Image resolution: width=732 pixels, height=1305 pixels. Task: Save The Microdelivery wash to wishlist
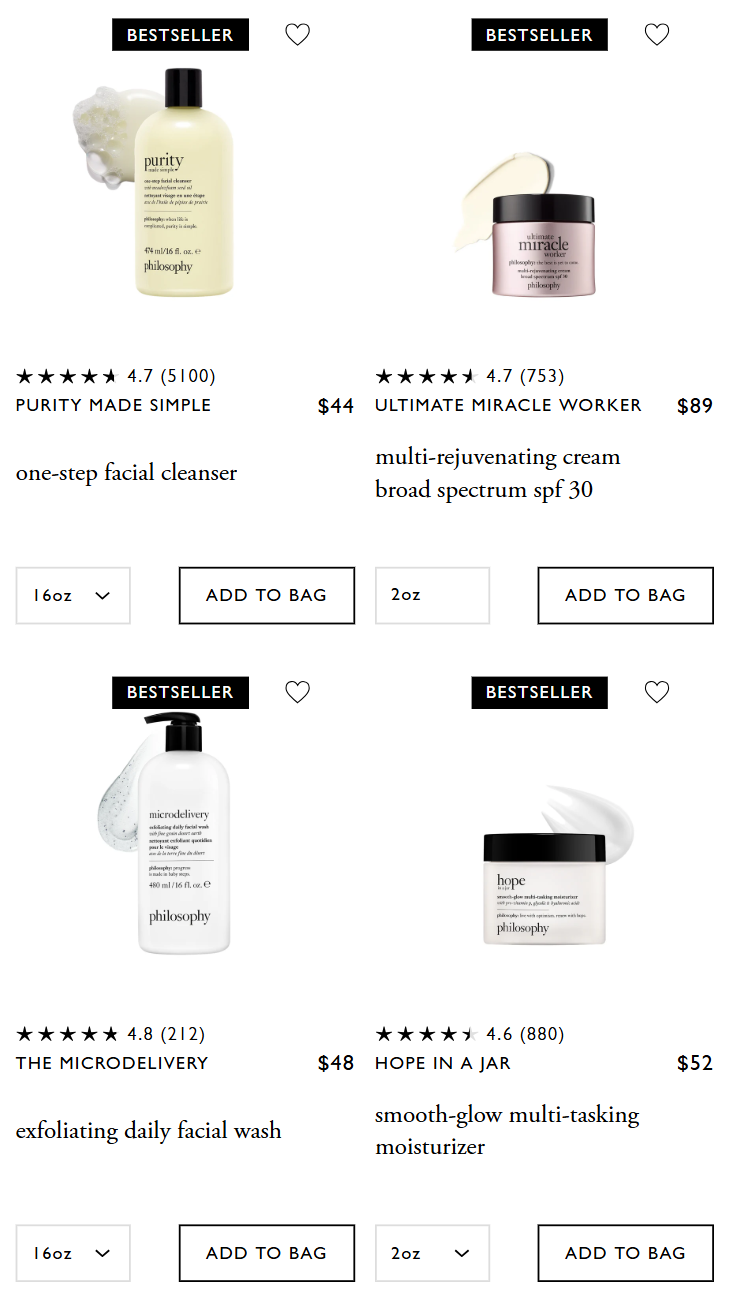coord(297,692)
